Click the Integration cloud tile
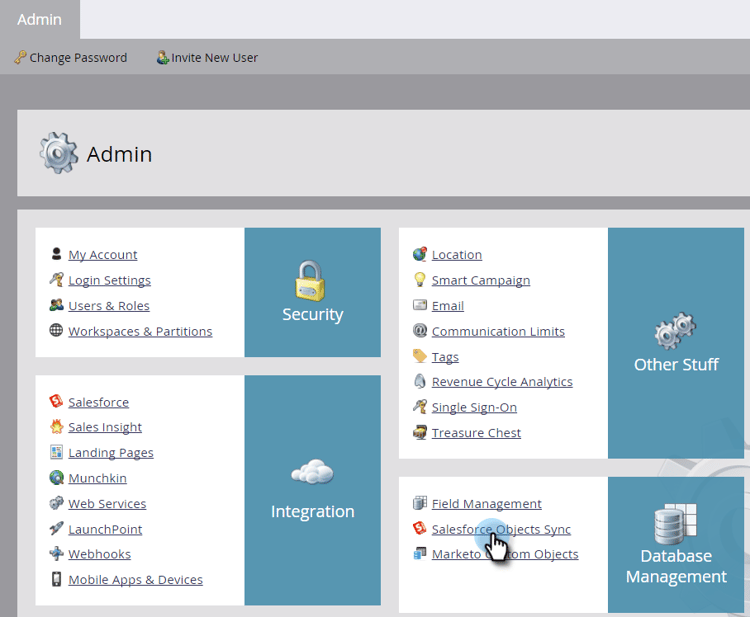The image size is (750, 617). pos(313,490)
